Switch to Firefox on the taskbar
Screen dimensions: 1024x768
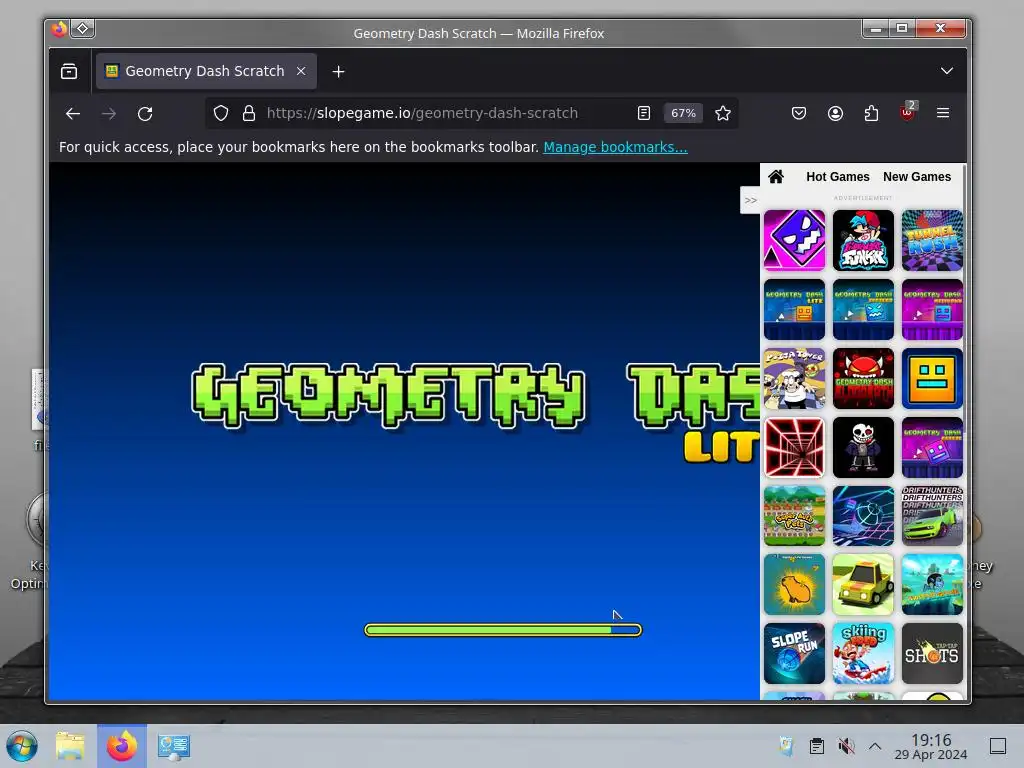click(122, 746)
